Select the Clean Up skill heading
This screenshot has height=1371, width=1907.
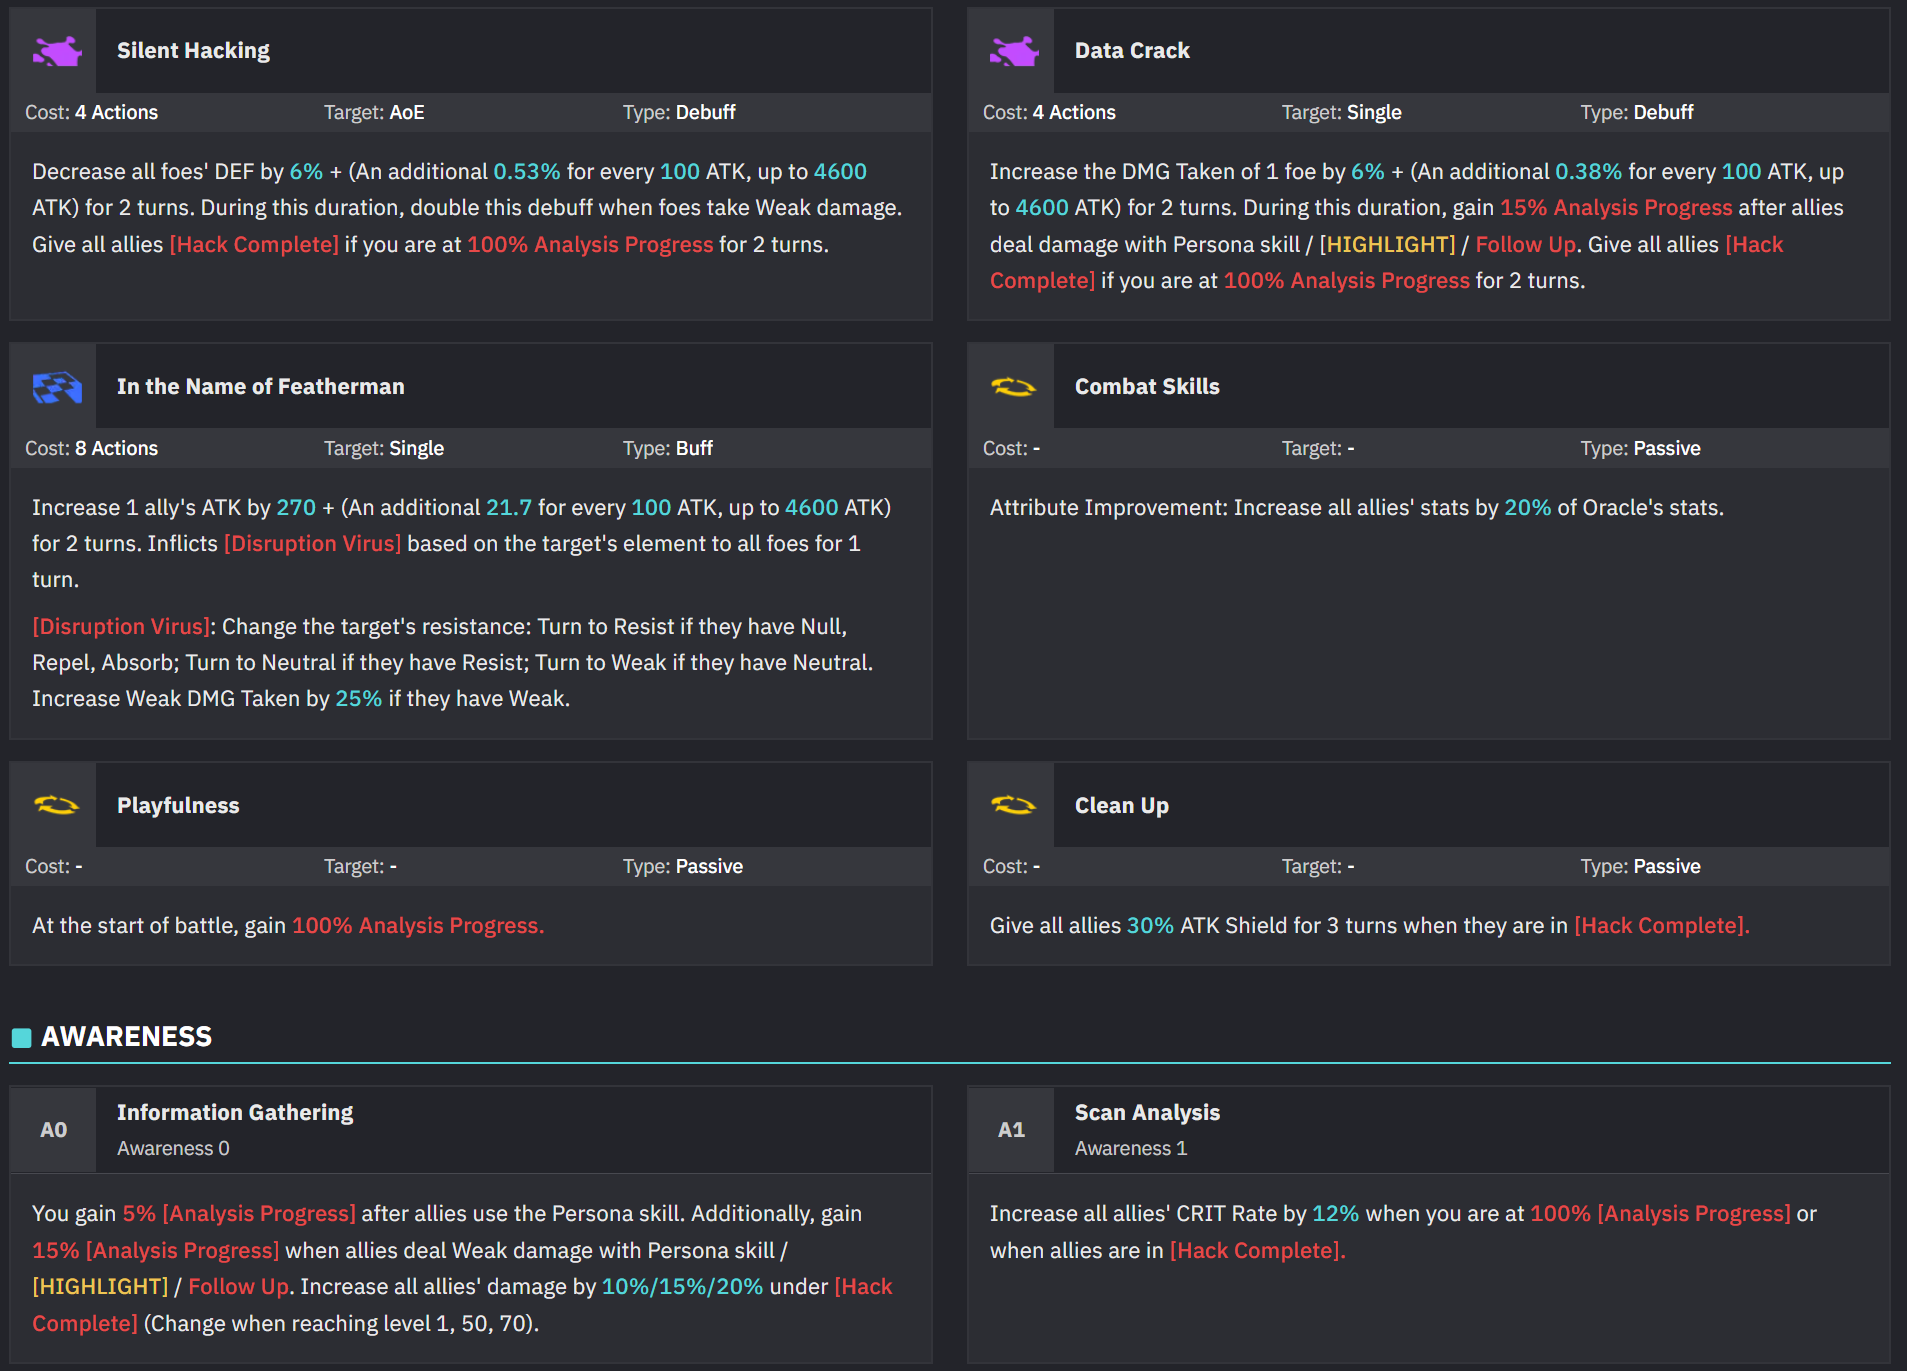click(1122, 806)
